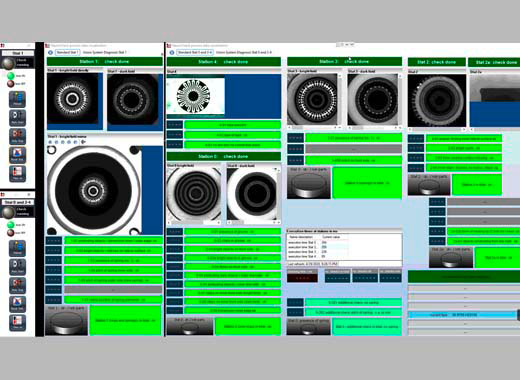Click the arrow icon above Stat 1 bright field image
Image resolution: width=520 pixels, height=380 pixels.
pyautogui.click(x=83, y=142)
